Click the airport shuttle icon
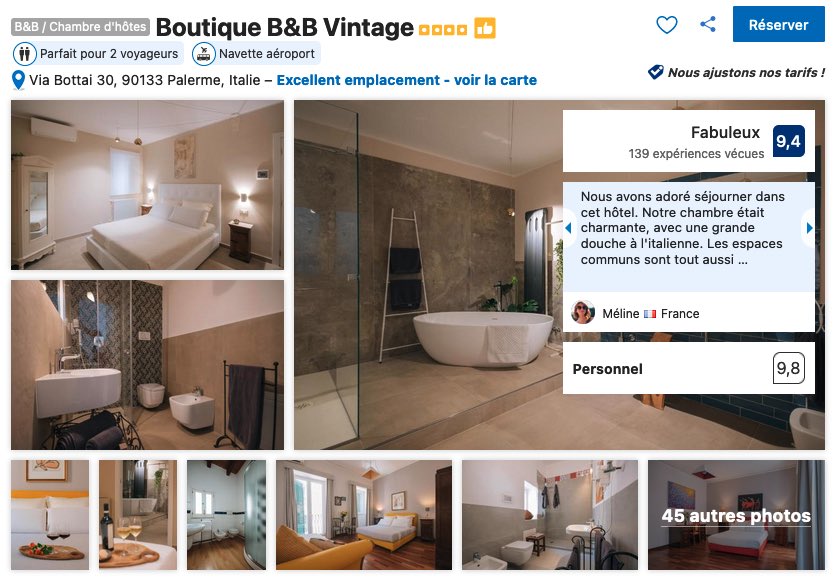The height and width of the screenshot is (580, 835). pyautogui.click(x=203, y=54)
